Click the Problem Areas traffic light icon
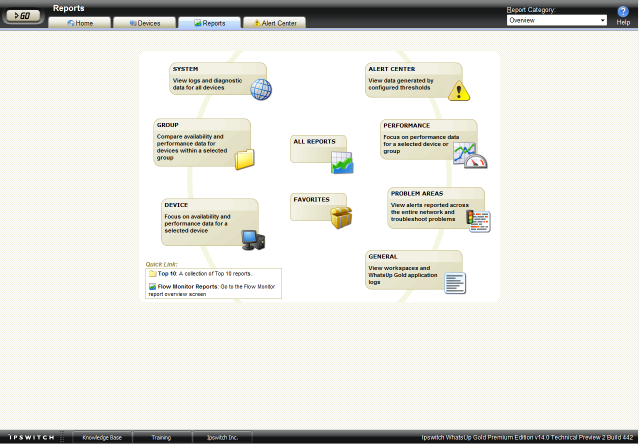 coord(479,222)
